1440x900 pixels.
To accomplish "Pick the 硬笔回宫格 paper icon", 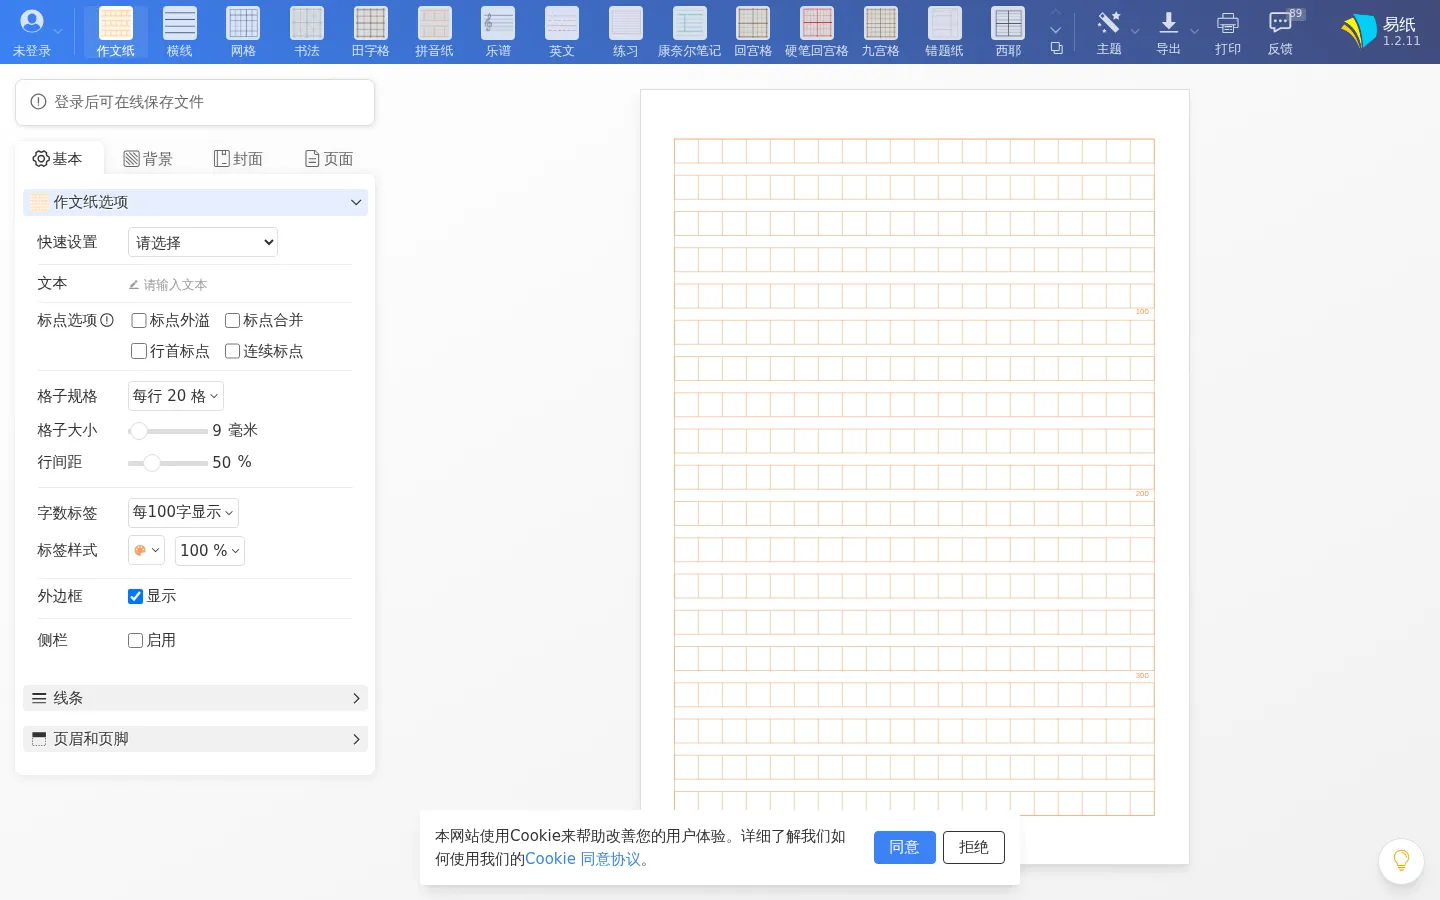I will coord(817,31).
